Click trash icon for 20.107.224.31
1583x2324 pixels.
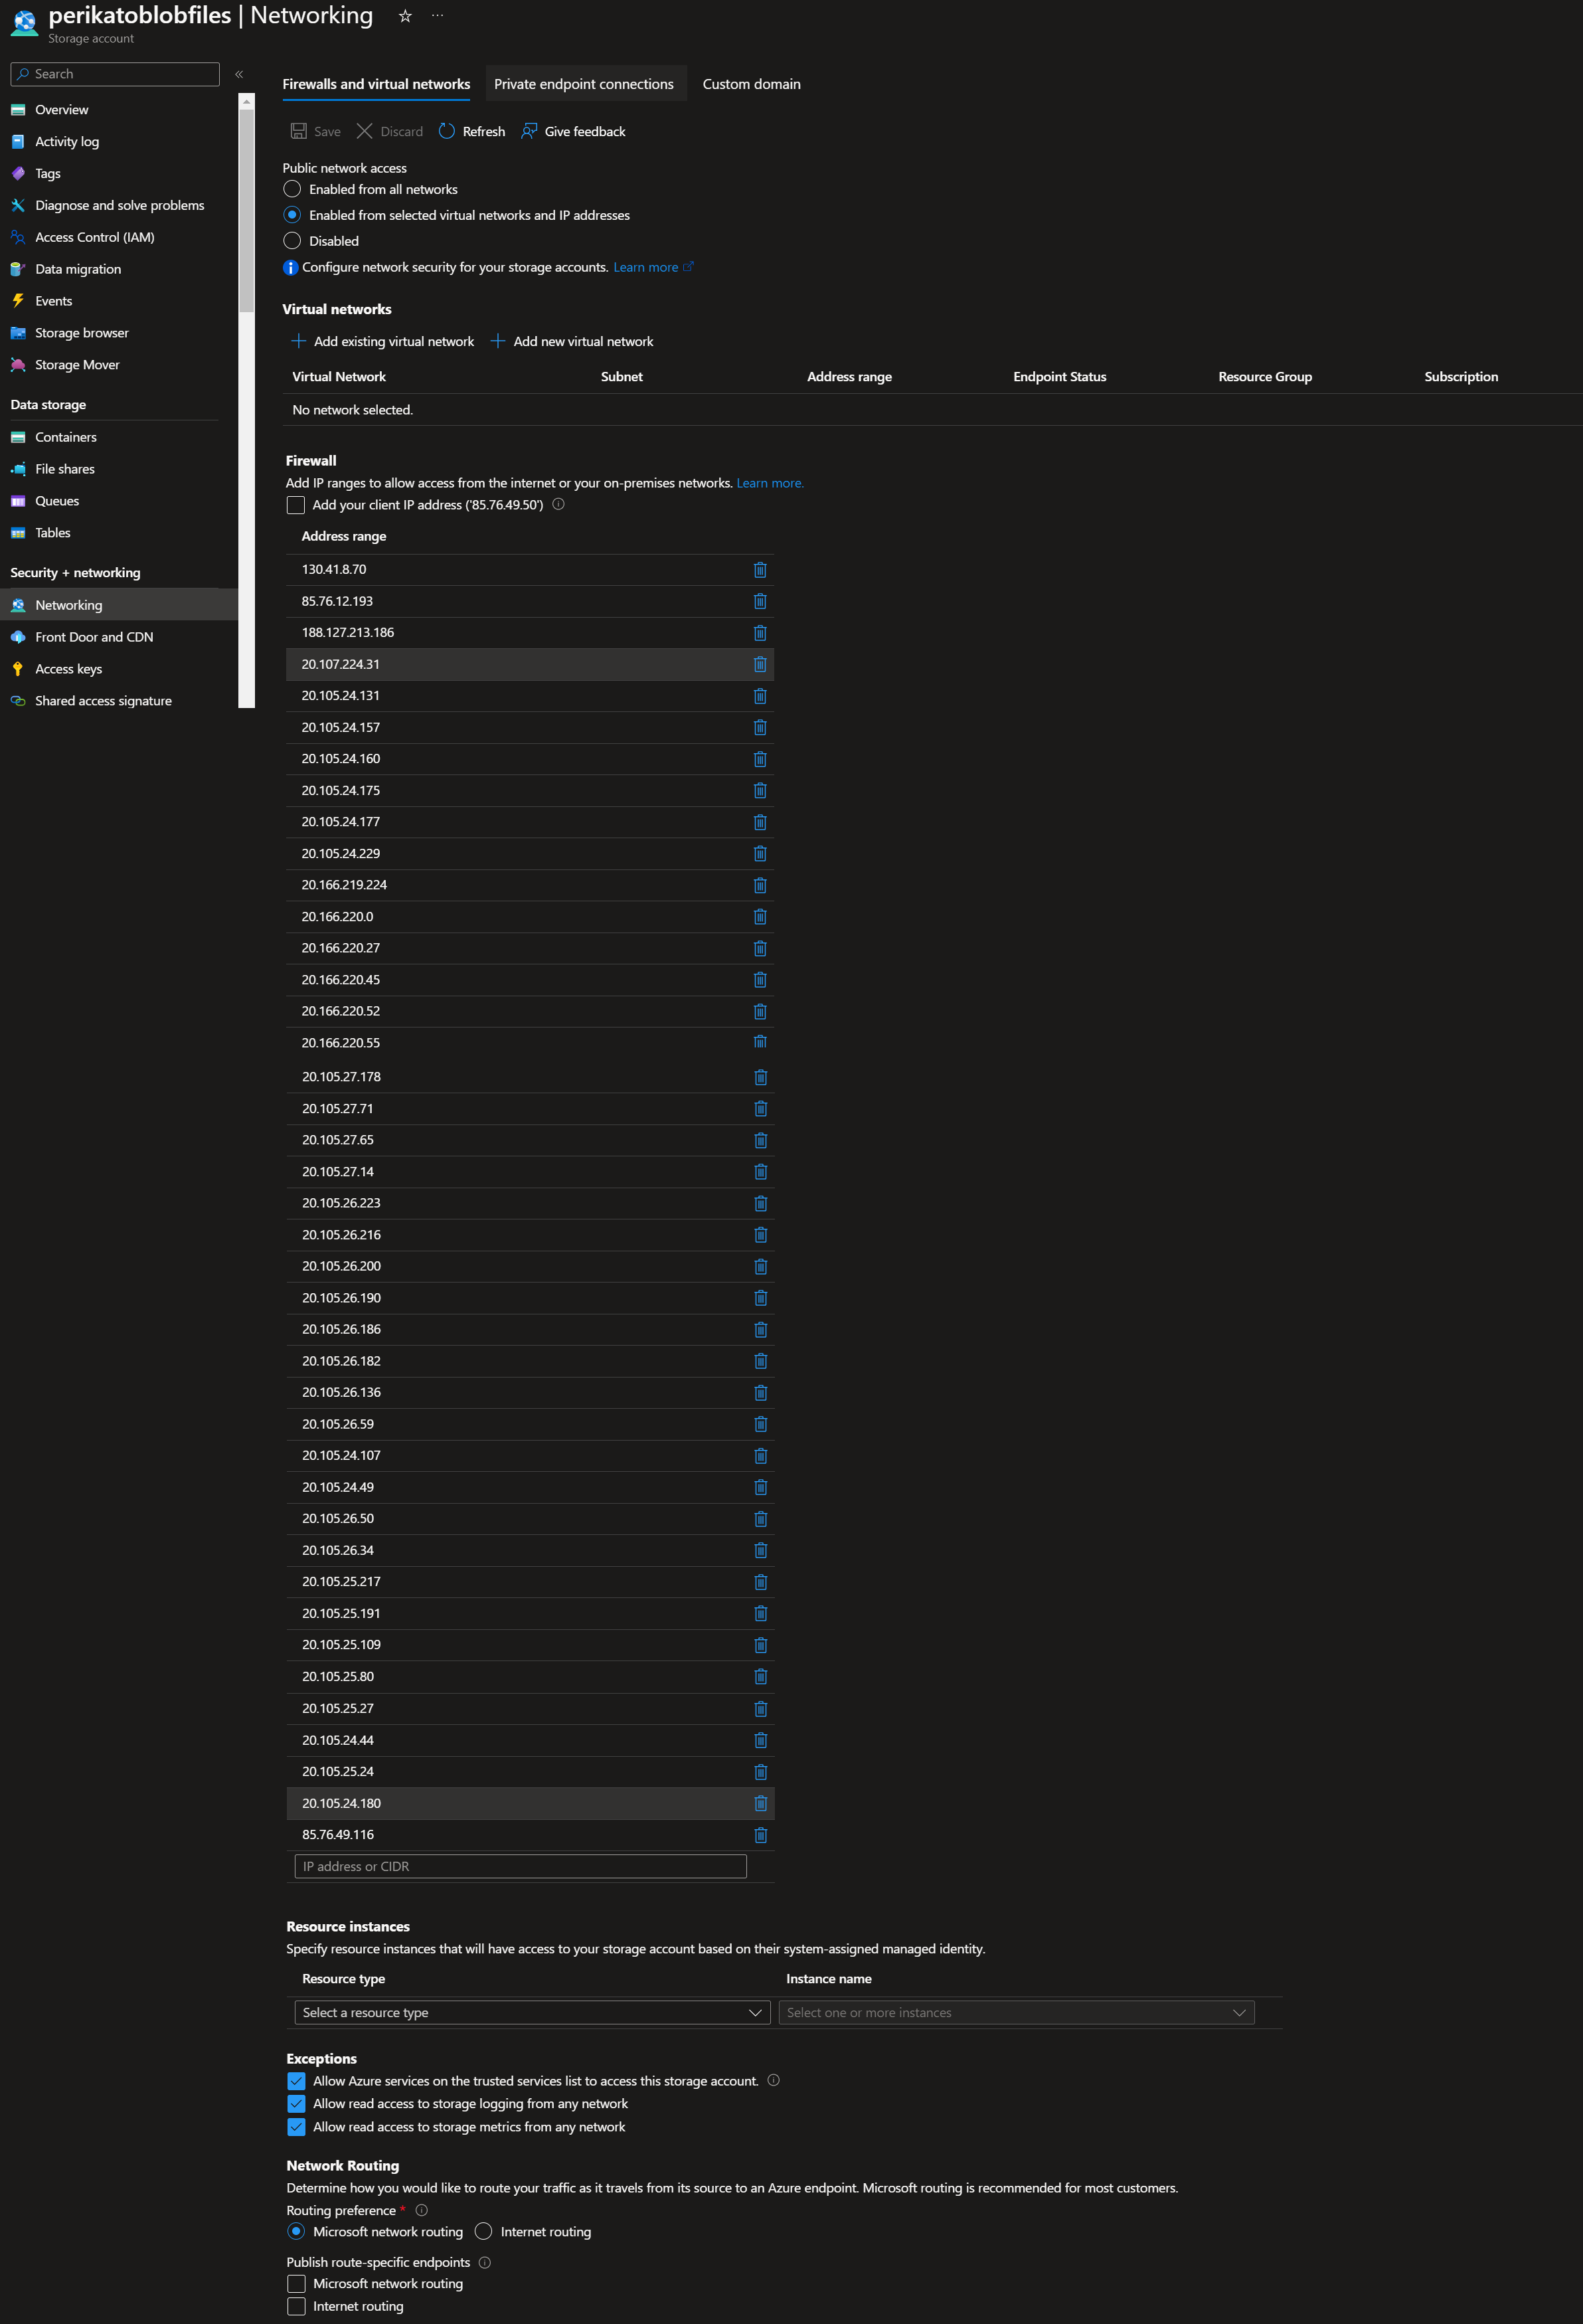760,664
